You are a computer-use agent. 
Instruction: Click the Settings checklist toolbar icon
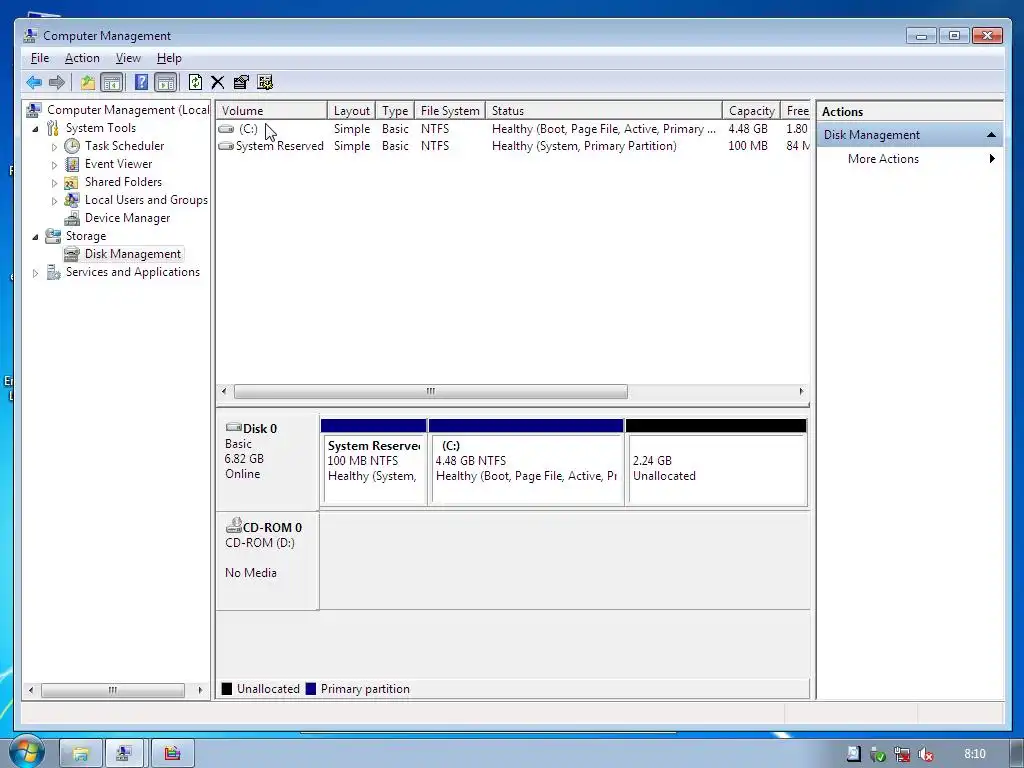(x=264, y=82)
